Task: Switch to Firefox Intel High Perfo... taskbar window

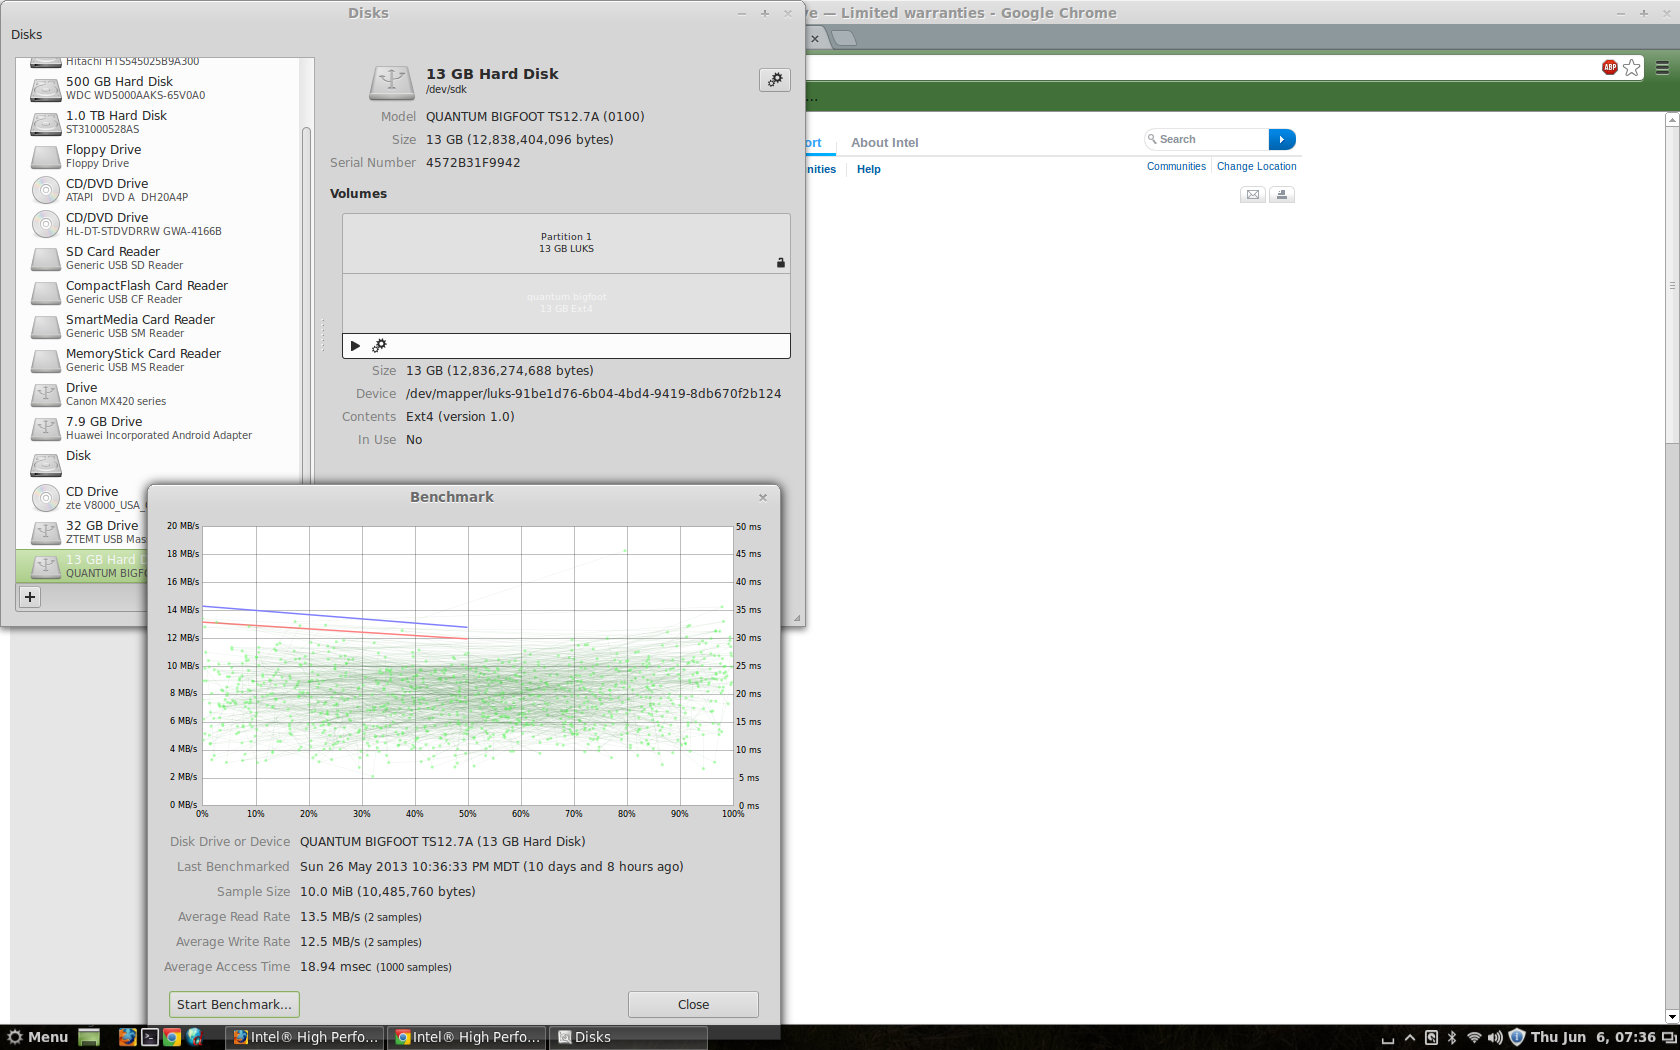Action: click(305, 1037)
